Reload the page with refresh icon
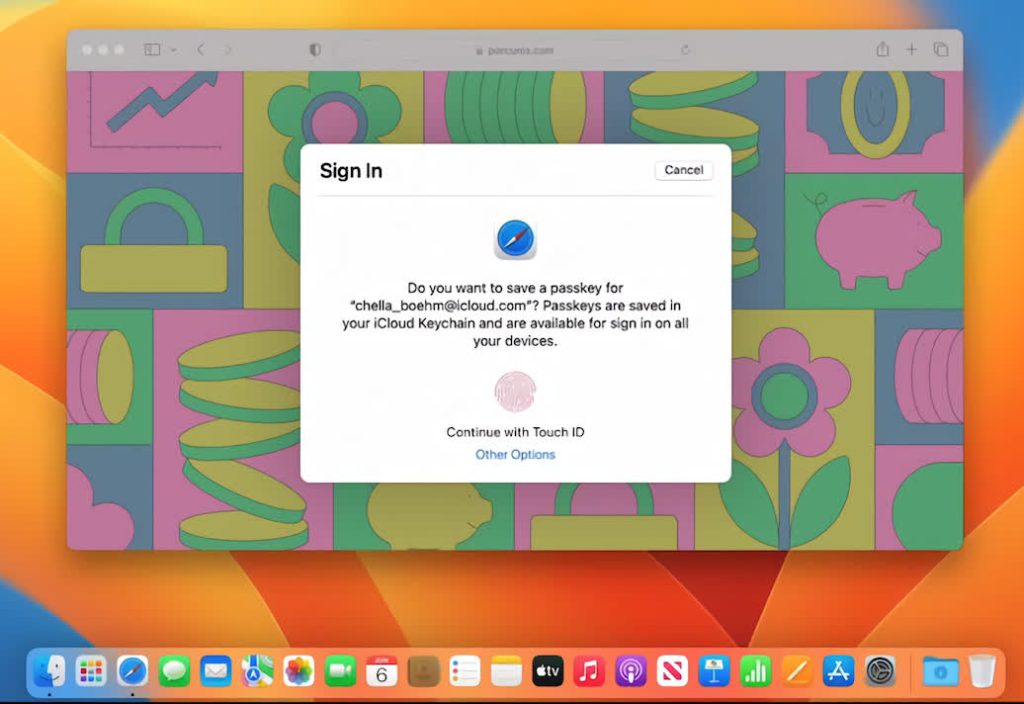The height and width of the screenshot is (704, 1024). [685, 49]
